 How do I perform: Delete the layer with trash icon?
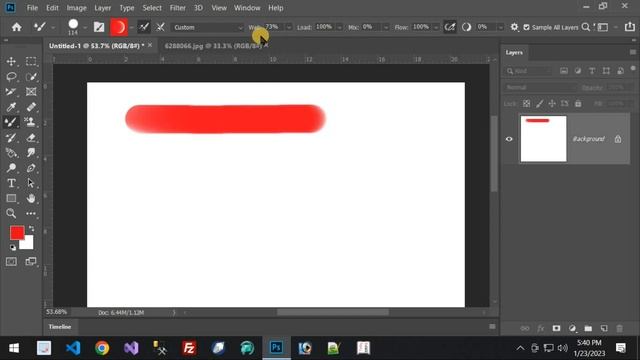(x=620, y=328)
